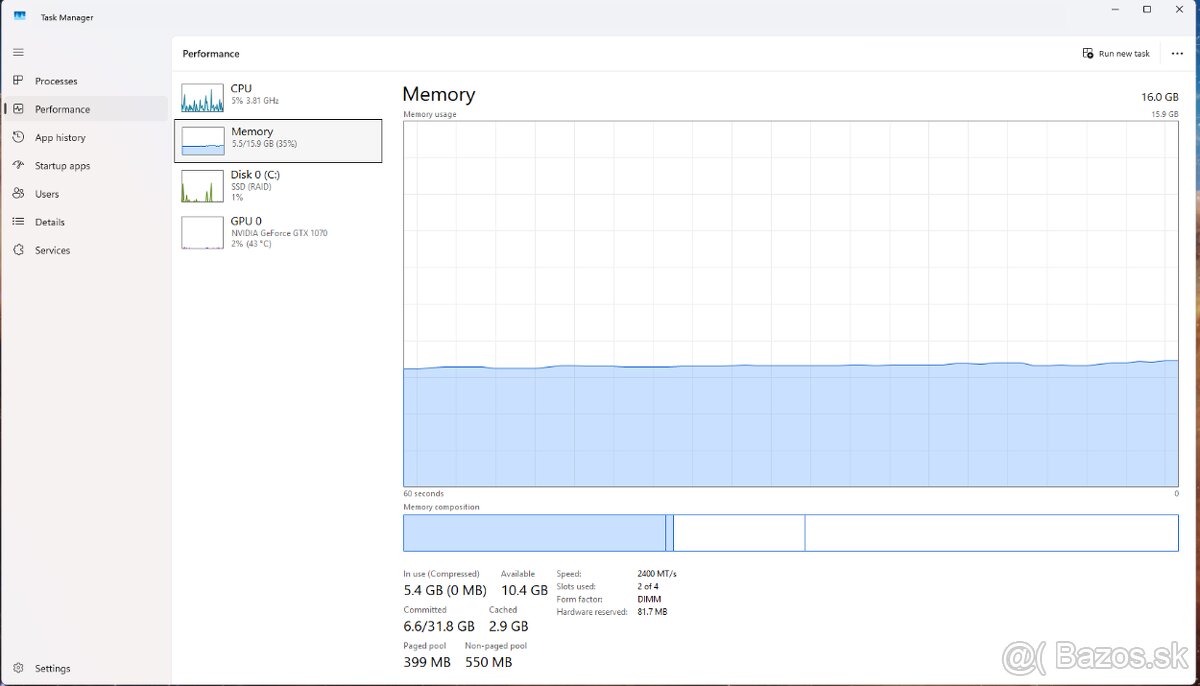The width and height of the screenshot is (1200, 686).
Task: Open the Services page
Action: pyautogui.click(x=52, y=250)
